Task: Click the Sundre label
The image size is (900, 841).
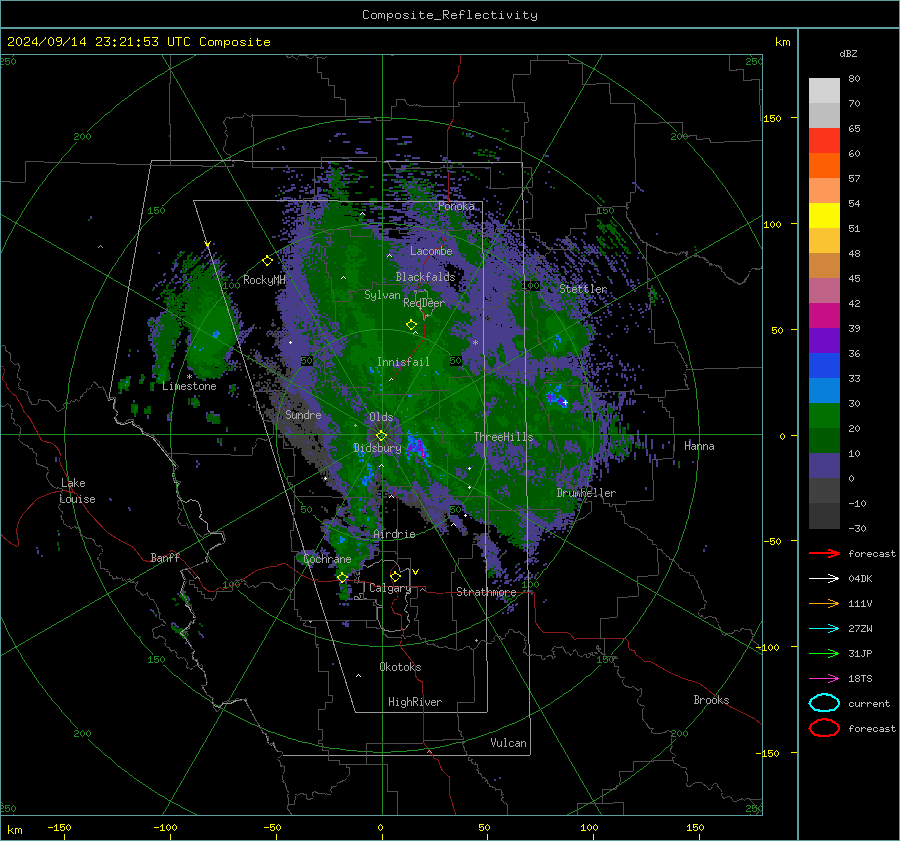Action: pos(303,415)
